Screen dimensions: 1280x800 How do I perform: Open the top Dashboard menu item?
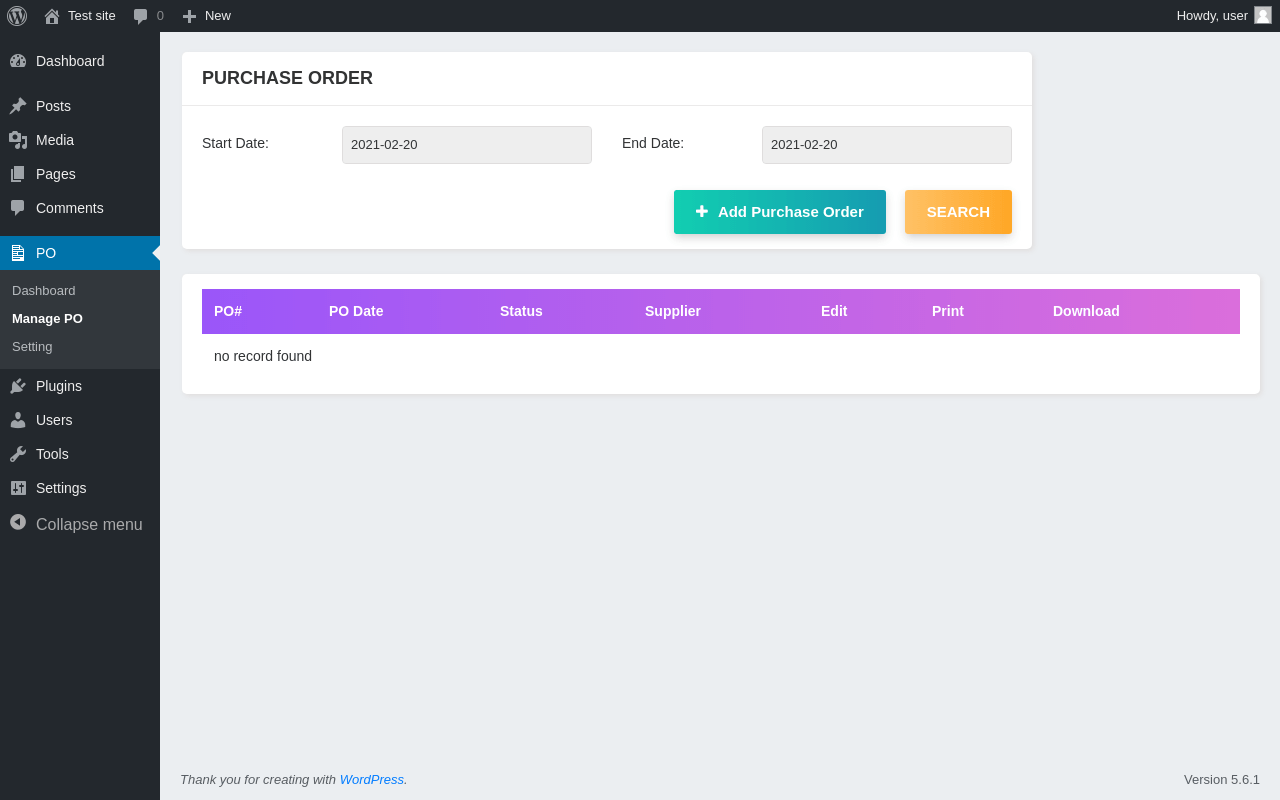pos(80,61)
